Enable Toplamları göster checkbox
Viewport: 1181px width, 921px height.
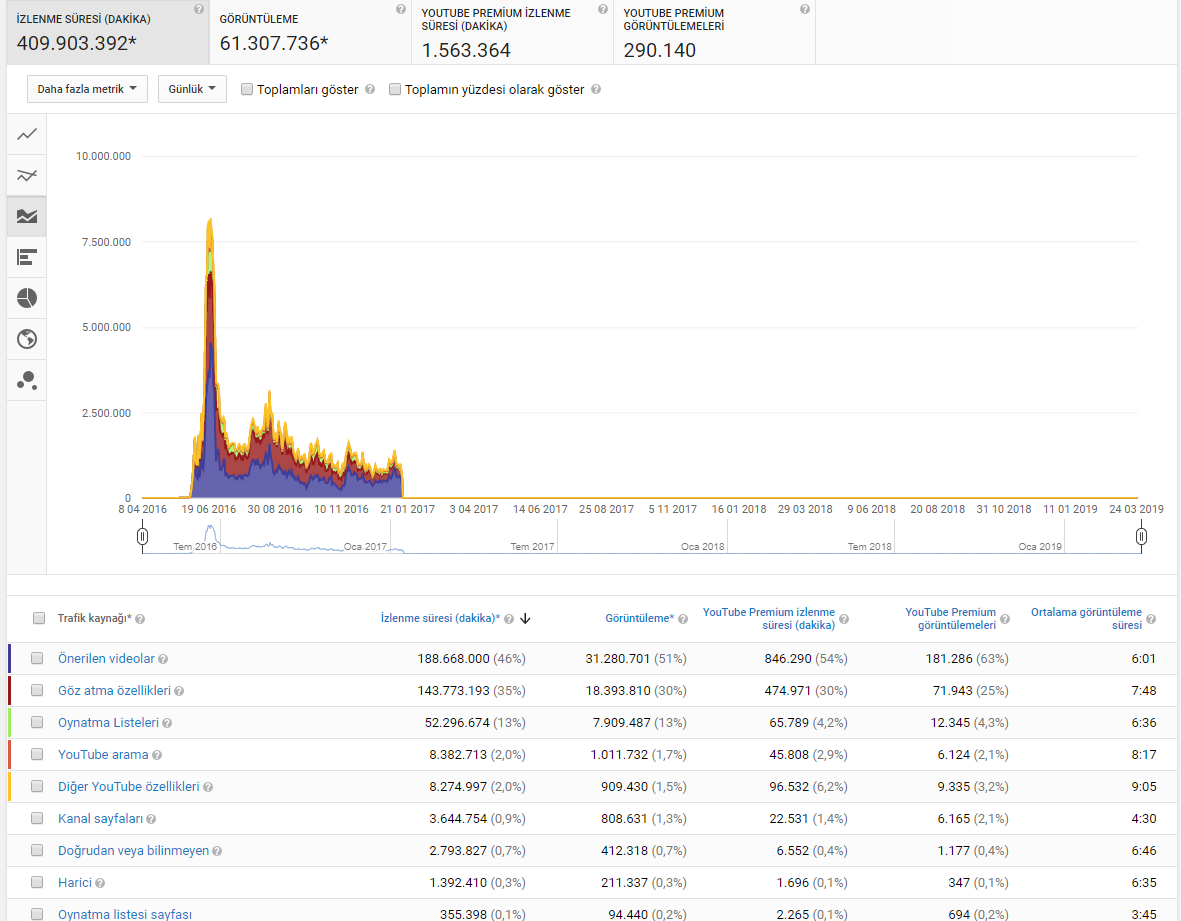(246, 89)
